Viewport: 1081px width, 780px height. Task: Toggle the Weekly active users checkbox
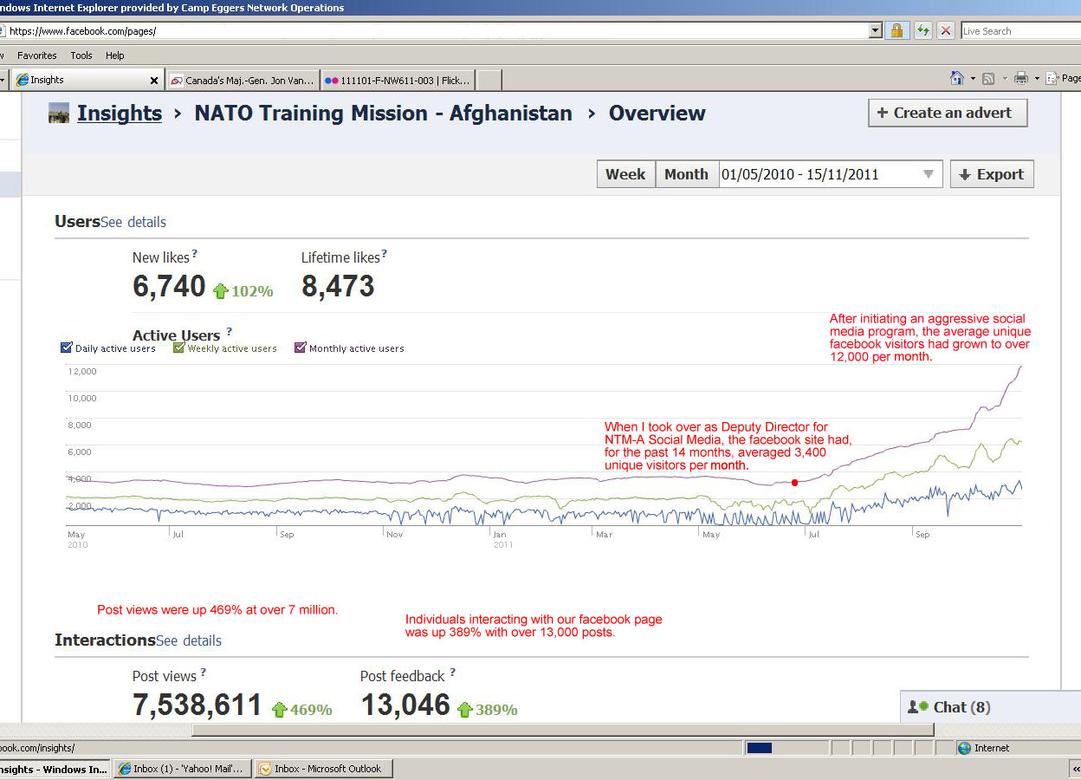(179, 348)
